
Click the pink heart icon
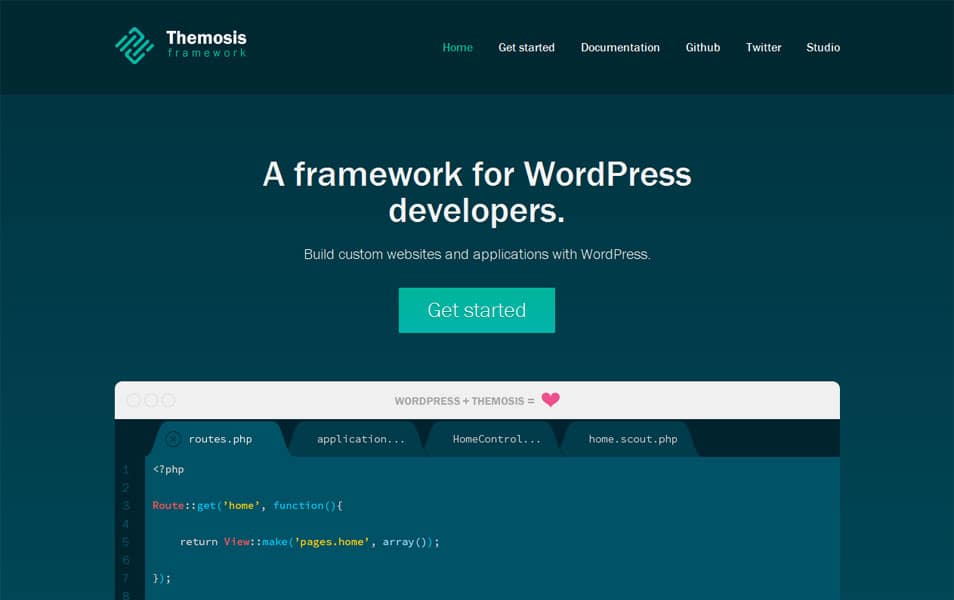551,400
